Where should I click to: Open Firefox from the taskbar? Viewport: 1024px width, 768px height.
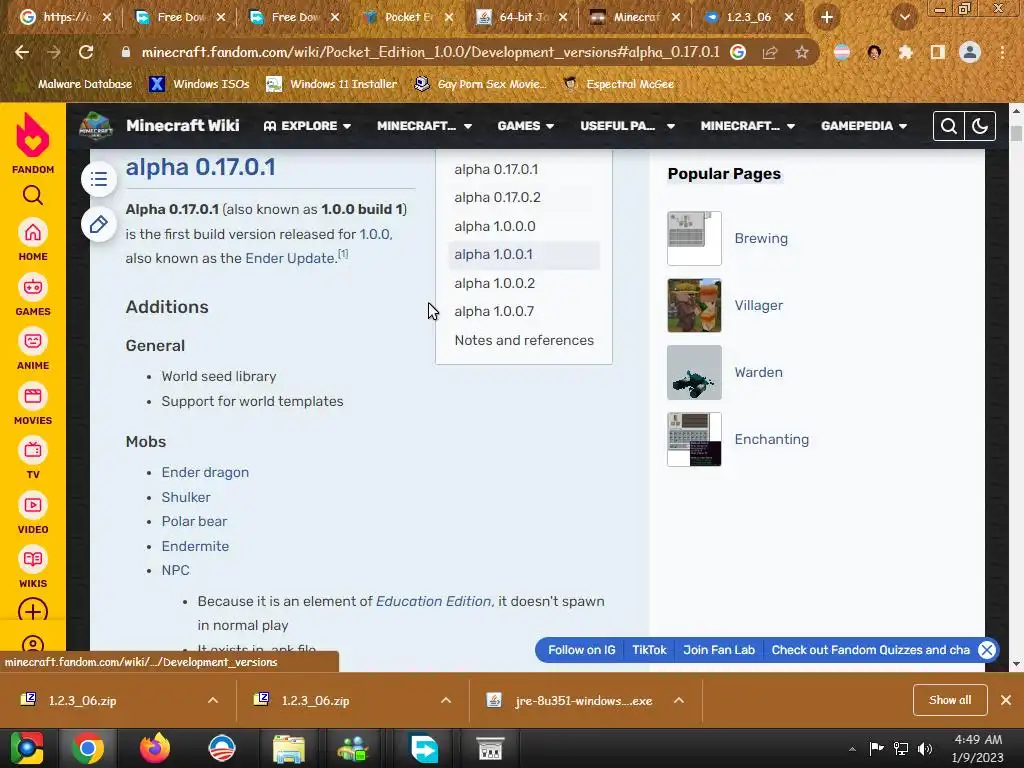tap(155, 748)
